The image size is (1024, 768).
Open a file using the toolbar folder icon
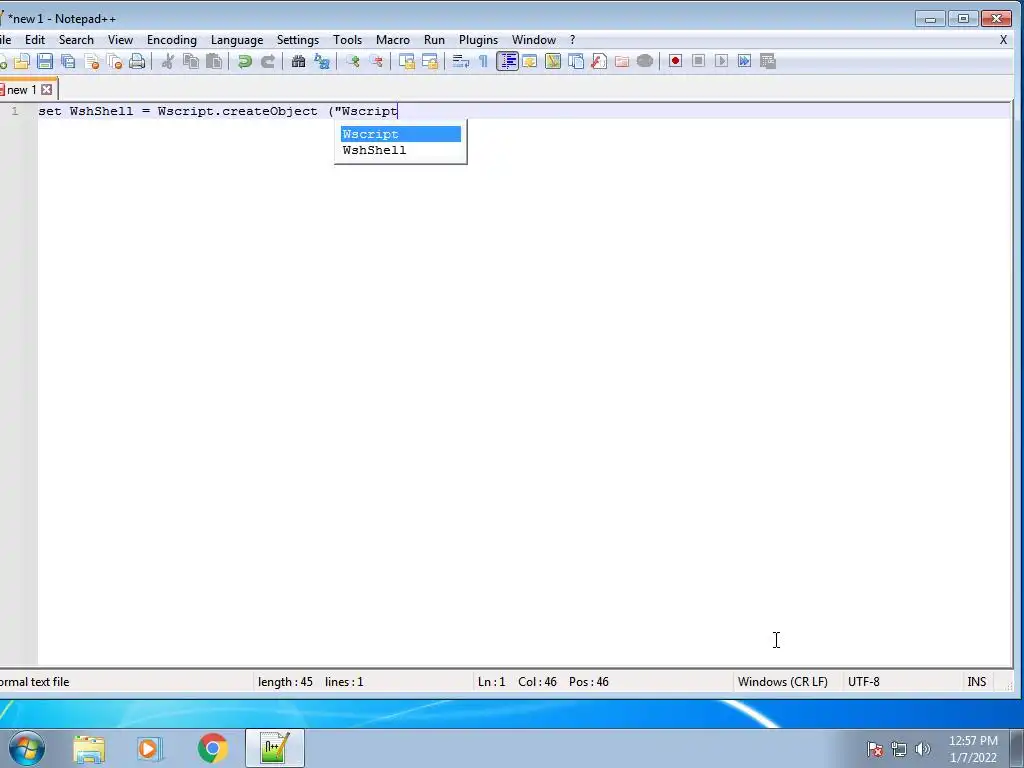(22, 61)
